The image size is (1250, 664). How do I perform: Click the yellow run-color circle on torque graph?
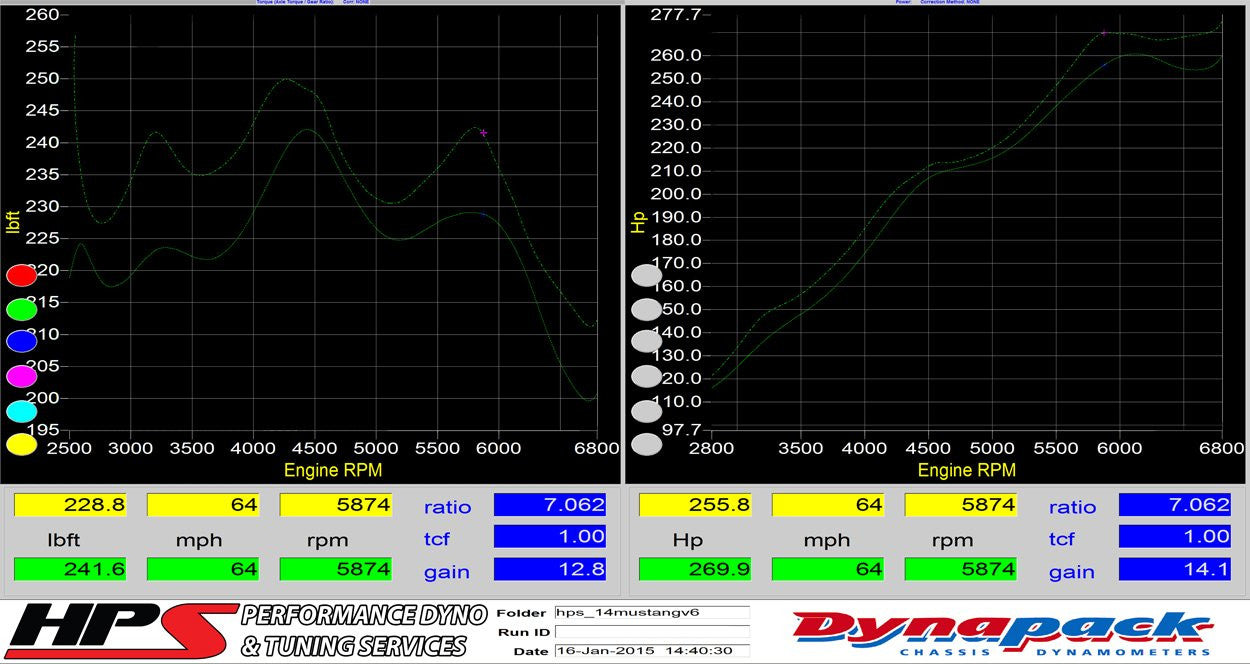pyautogui.click(x=21, y=445)
